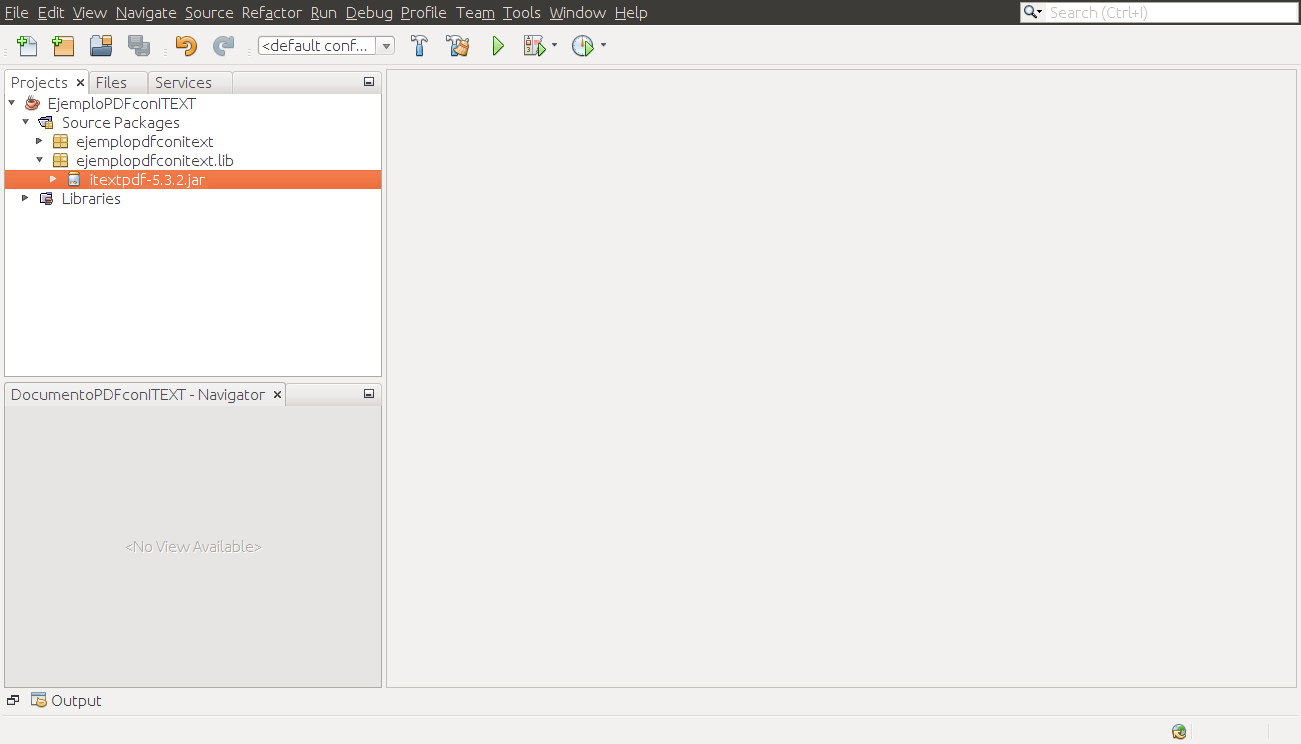Redo the last action via the Redo icon
Viewport: 1301px width, 744px height.
click(x=223, y=45)
